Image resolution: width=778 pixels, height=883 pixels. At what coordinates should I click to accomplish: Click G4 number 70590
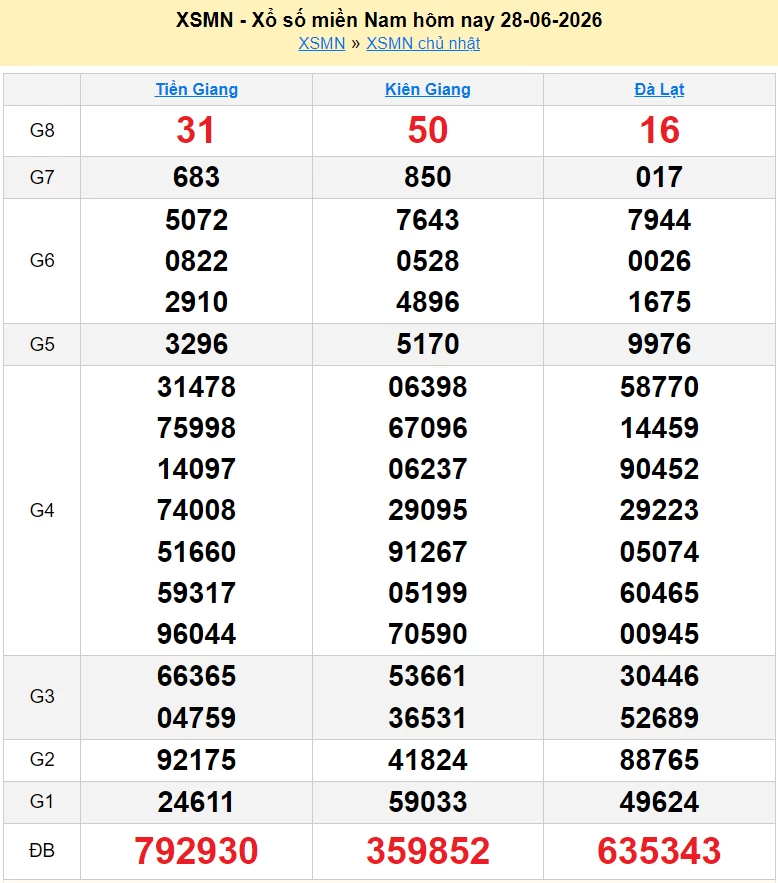[428, 634]
